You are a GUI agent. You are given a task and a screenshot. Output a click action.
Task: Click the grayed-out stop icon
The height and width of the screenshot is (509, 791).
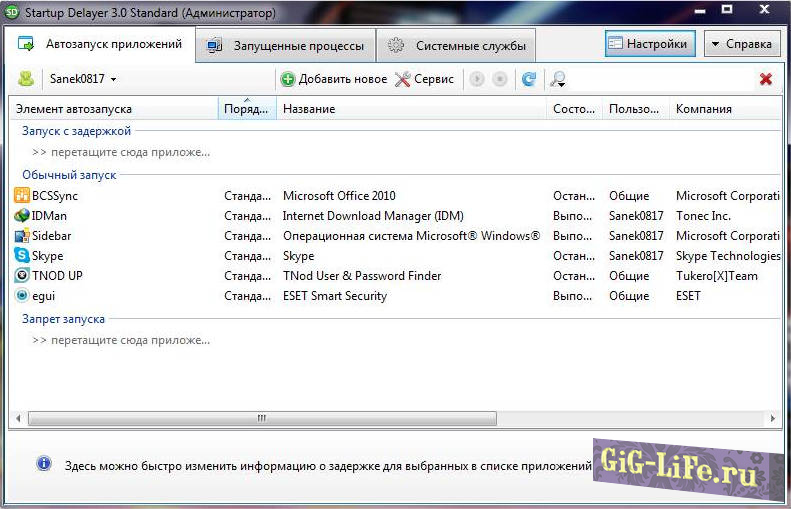(500, 79)
